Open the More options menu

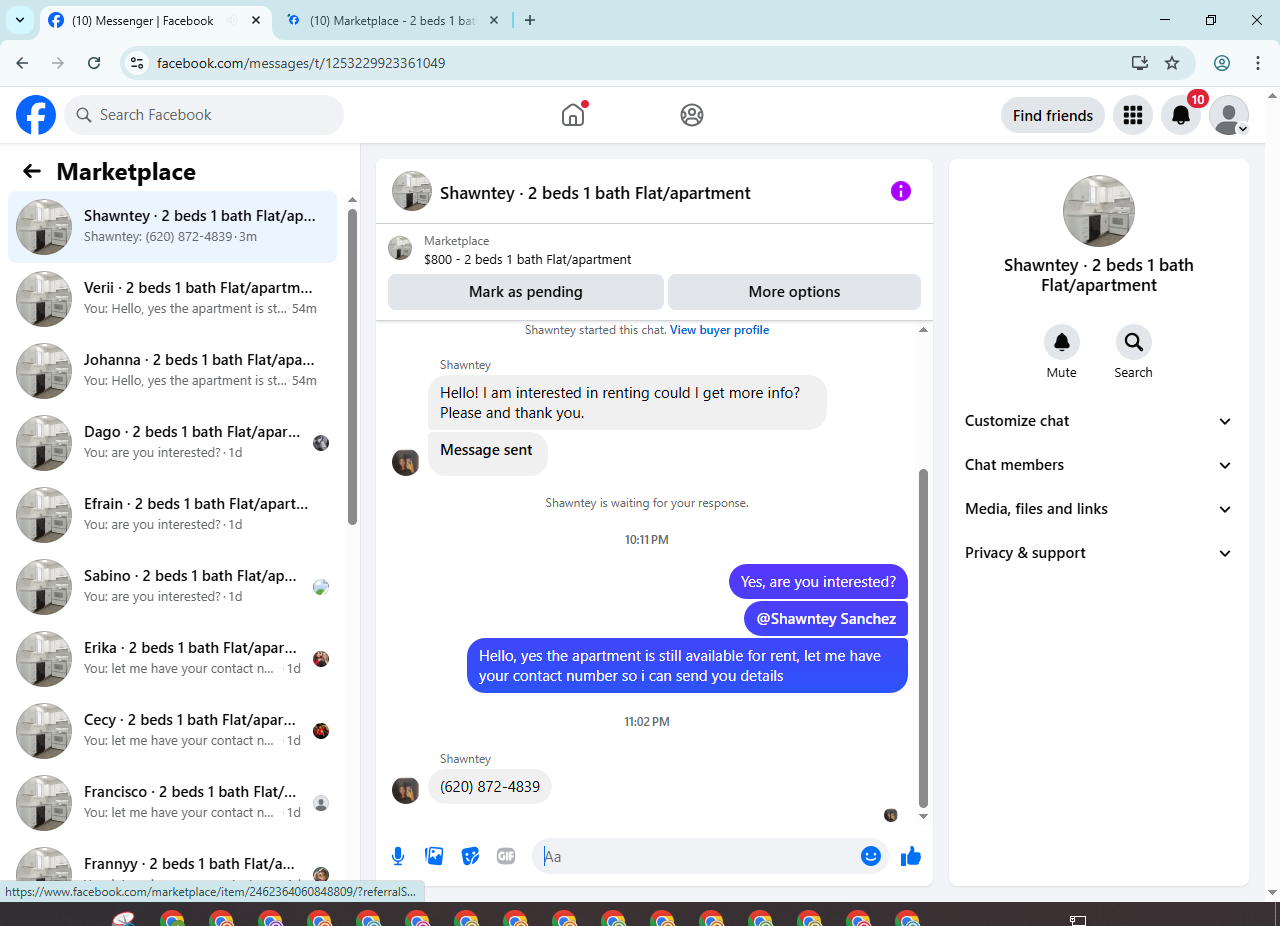794,292
